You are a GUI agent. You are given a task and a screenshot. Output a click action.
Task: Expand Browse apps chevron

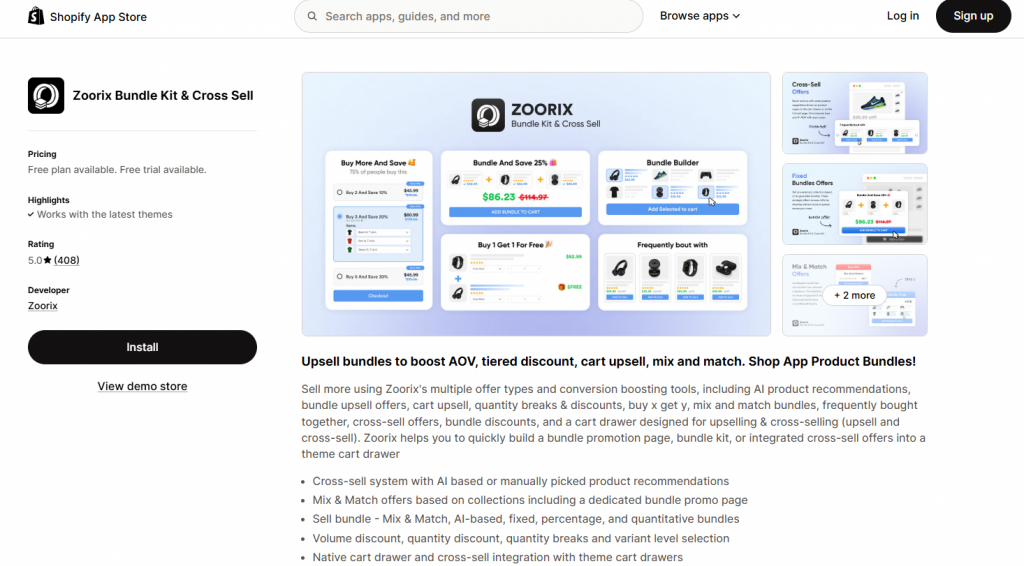(x=737, y=16)
